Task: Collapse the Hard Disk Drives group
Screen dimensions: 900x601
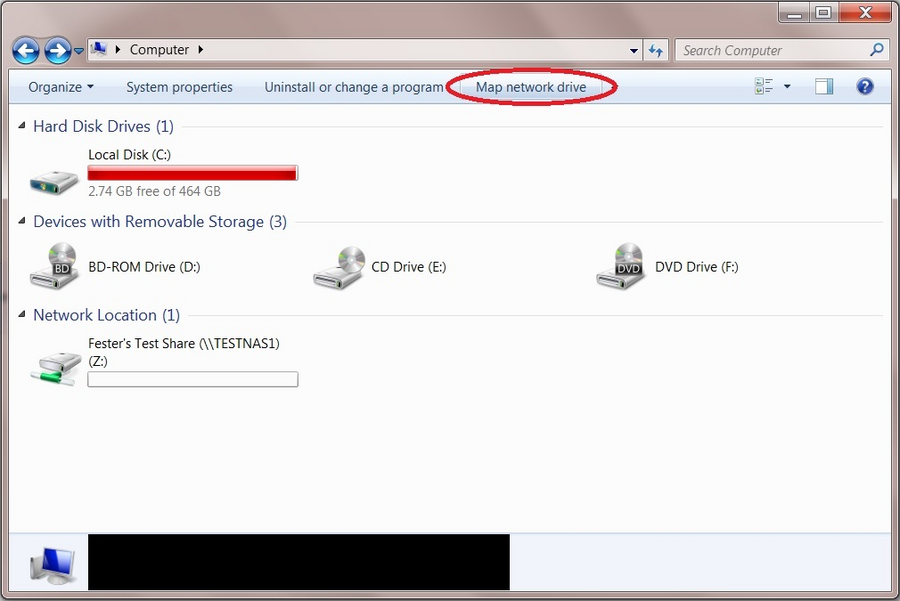Action: coord(23,127)
